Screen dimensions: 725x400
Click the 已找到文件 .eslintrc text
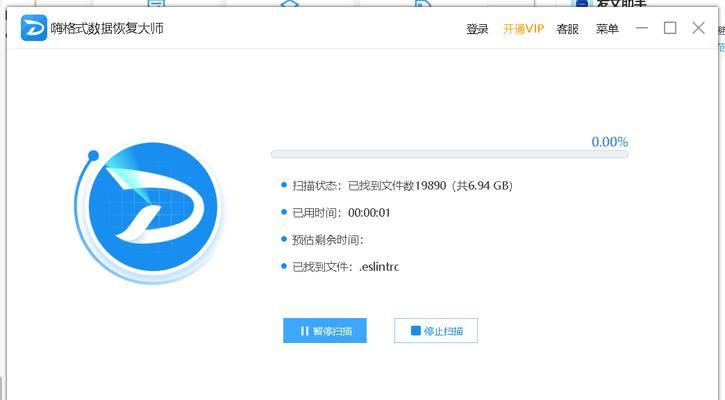pyautogui.click(x=345, y=267)
